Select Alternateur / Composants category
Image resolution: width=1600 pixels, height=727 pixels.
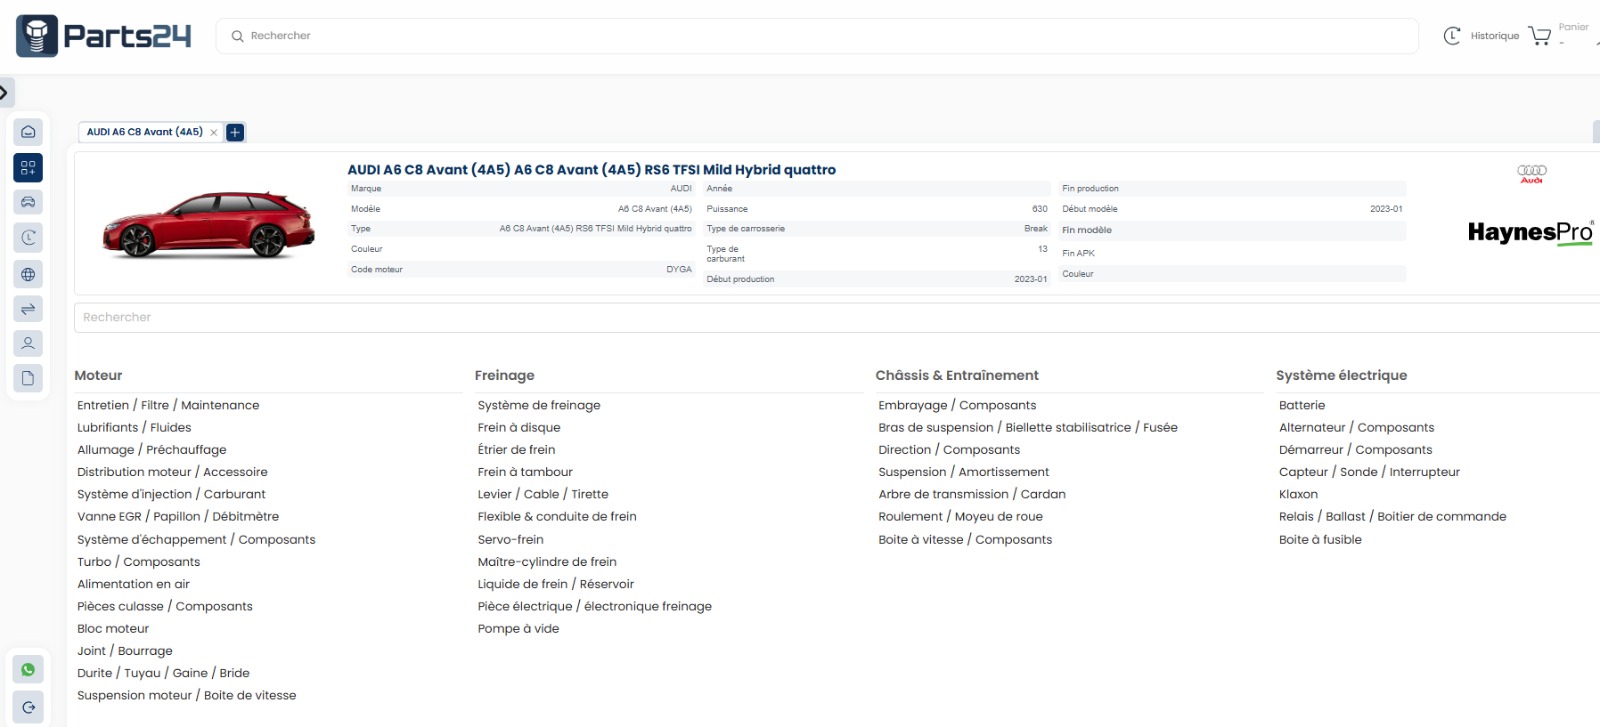pos(1357,427)
